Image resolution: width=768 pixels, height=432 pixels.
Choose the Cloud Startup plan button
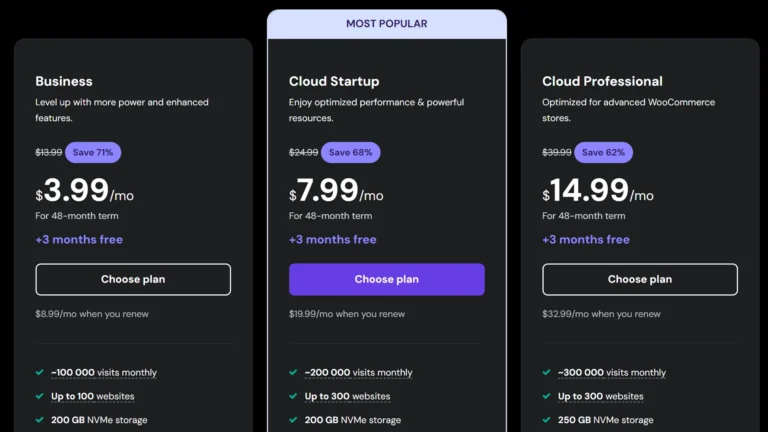tap(386, 279)
